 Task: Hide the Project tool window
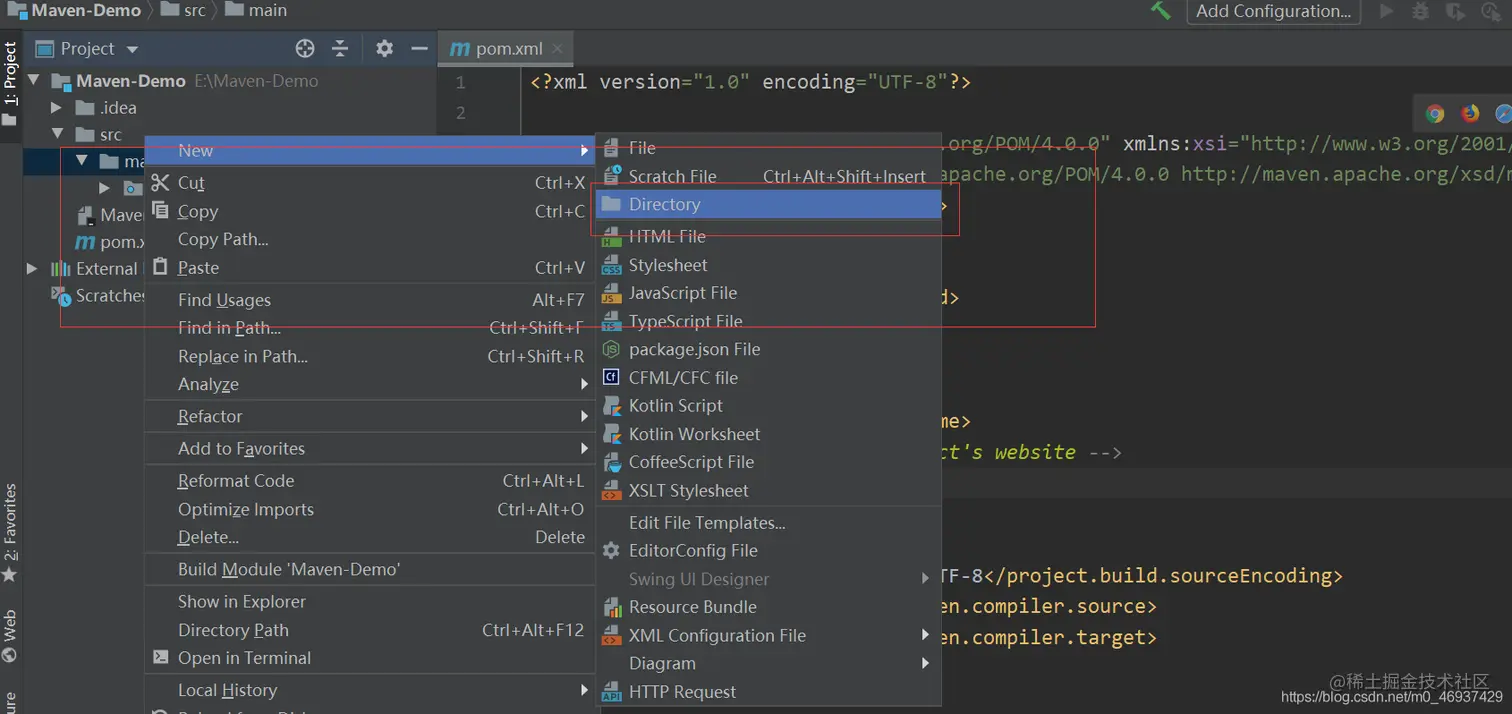pyautogui.click(x=420, y=48)
